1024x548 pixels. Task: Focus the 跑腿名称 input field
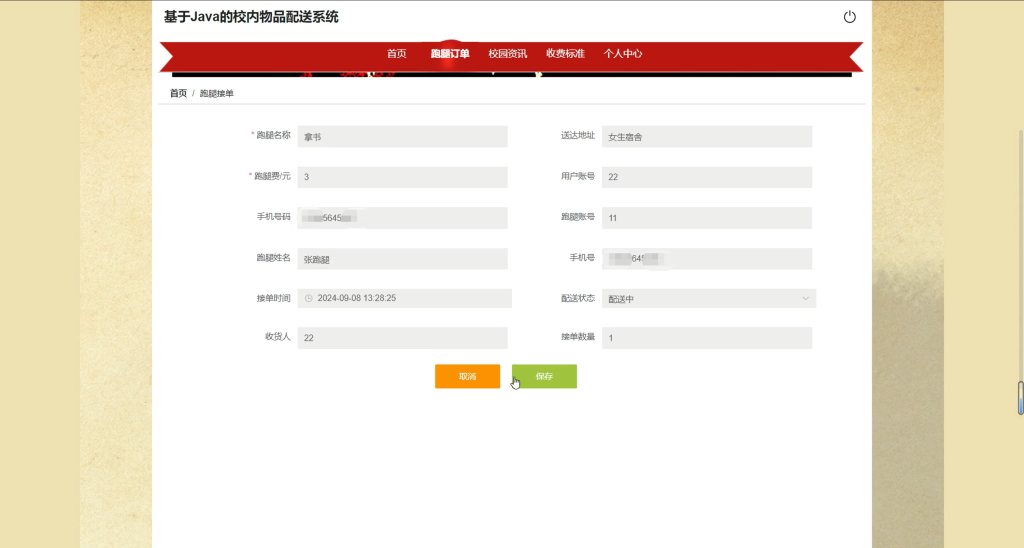[402, 137]
